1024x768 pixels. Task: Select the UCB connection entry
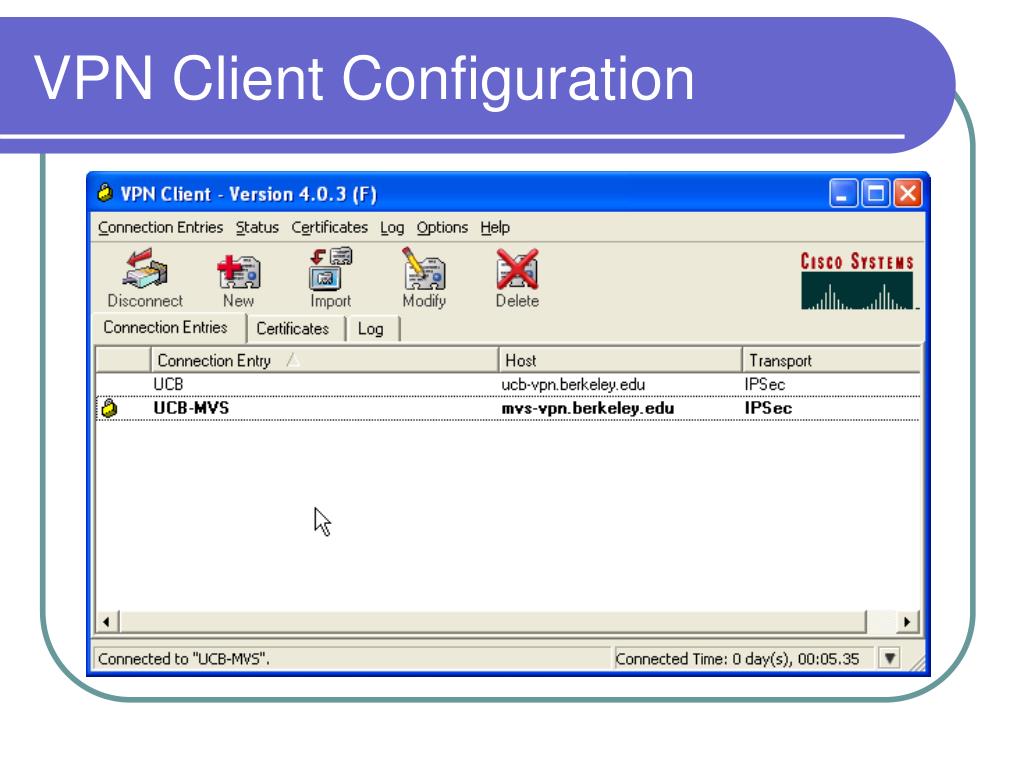coord(508,385)
